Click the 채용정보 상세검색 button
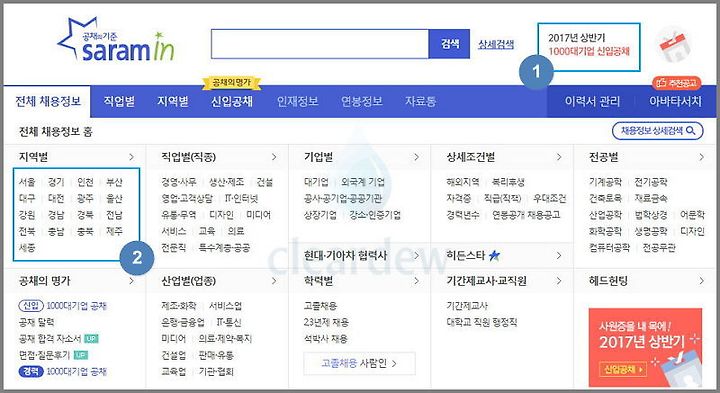The width and height of the screenshot is (720, 393). 658,131
